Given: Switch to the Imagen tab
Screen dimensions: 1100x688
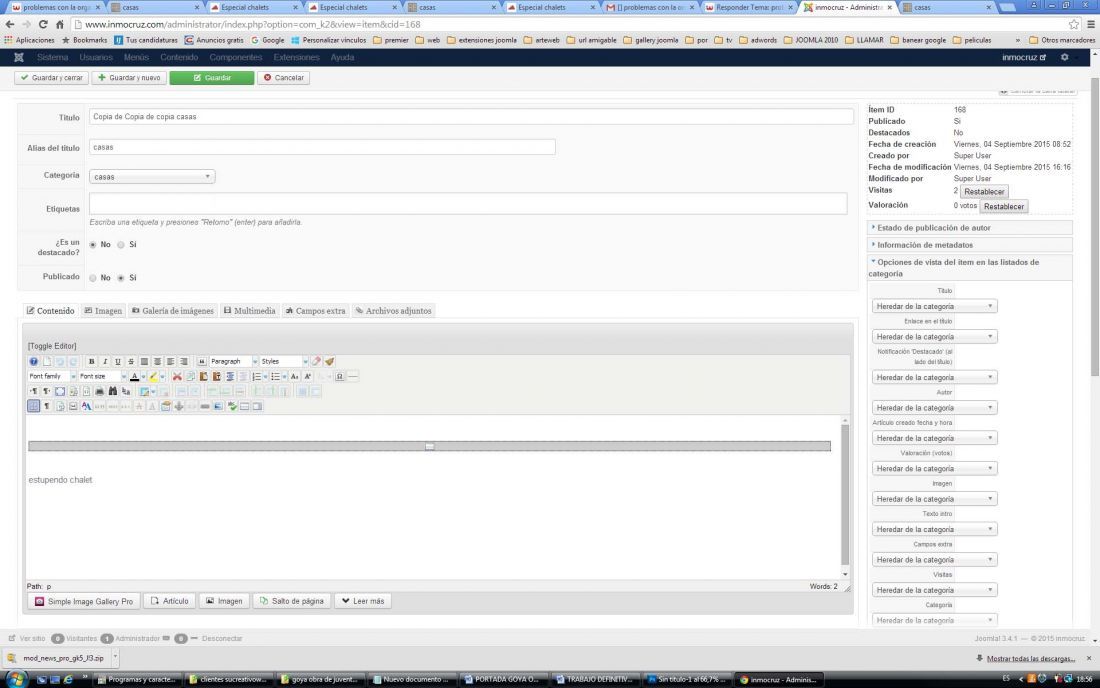Looking at the screenshot, I should pyautogui.click(x=103, y=311).
